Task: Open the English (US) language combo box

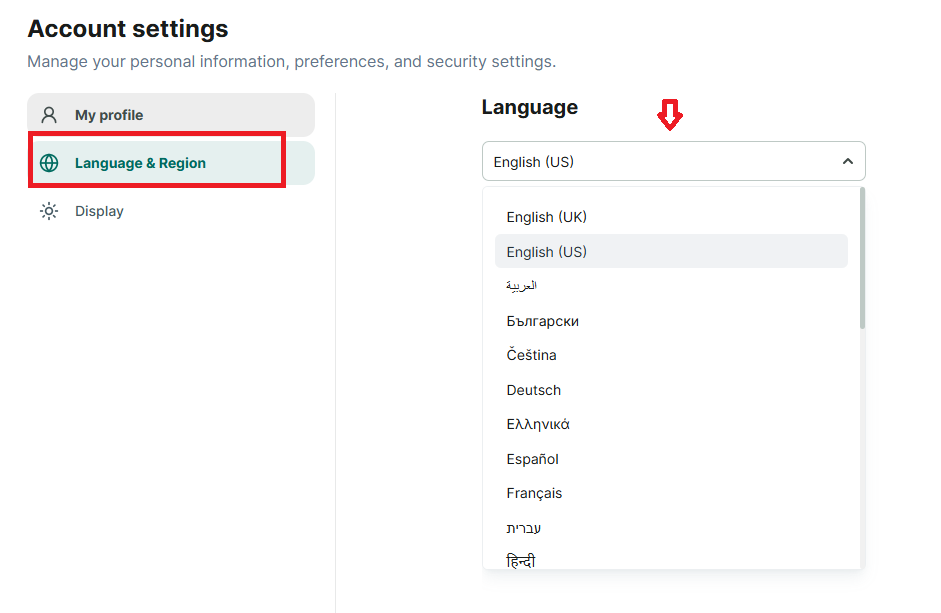Action: coord(673,161)
